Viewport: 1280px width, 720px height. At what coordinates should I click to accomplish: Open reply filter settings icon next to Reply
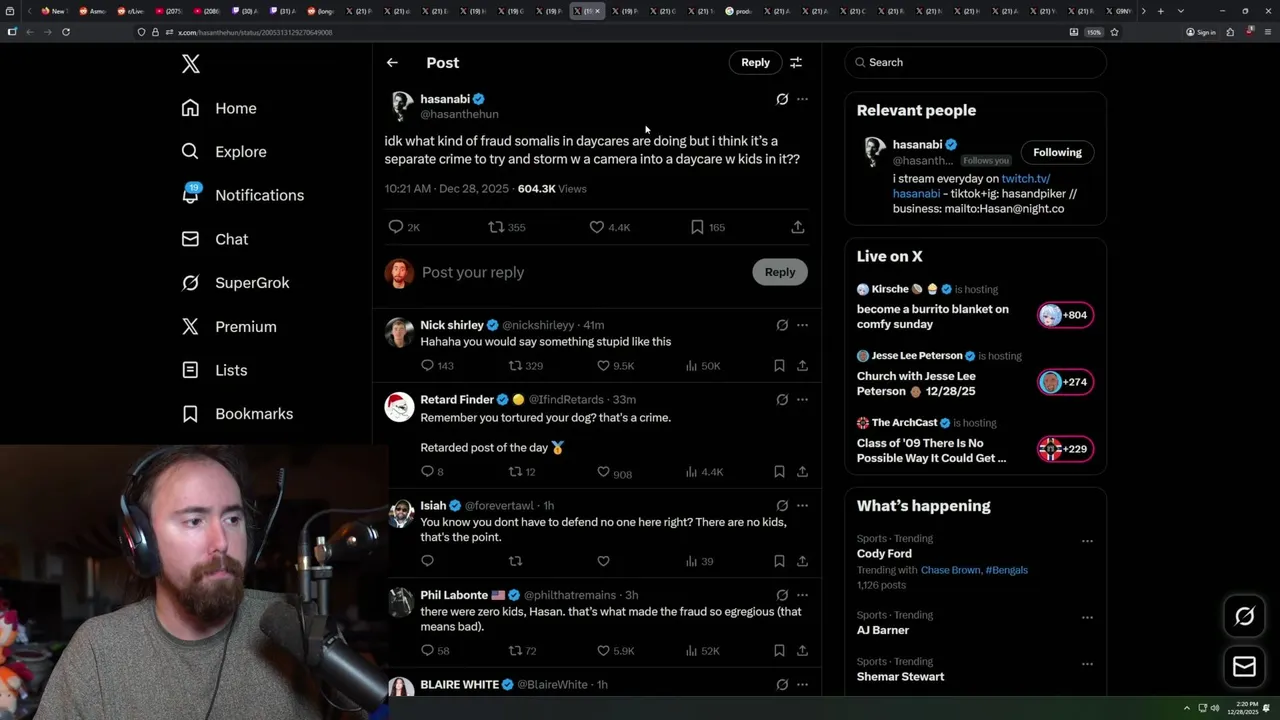(796, 62)
